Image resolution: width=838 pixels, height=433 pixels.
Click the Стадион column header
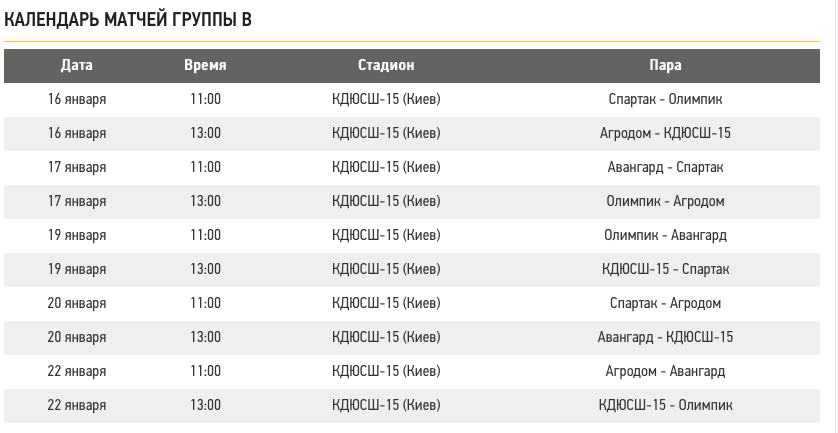click(386, 65)
